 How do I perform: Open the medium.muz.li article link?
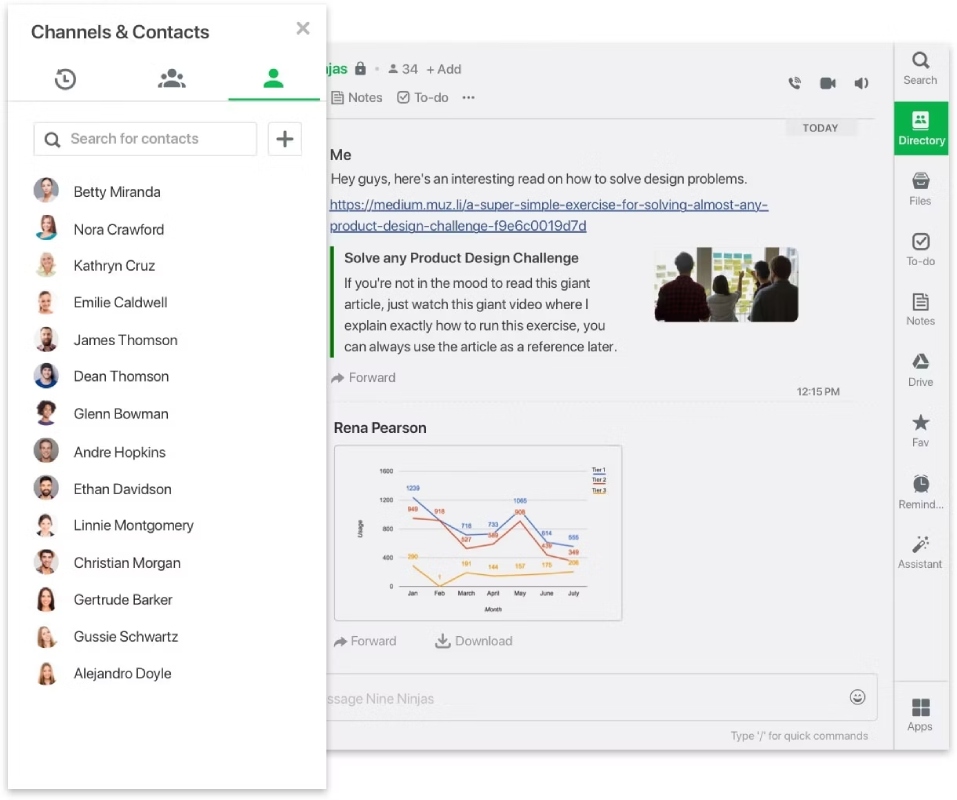pyautogui.click(x=549, y=215)
